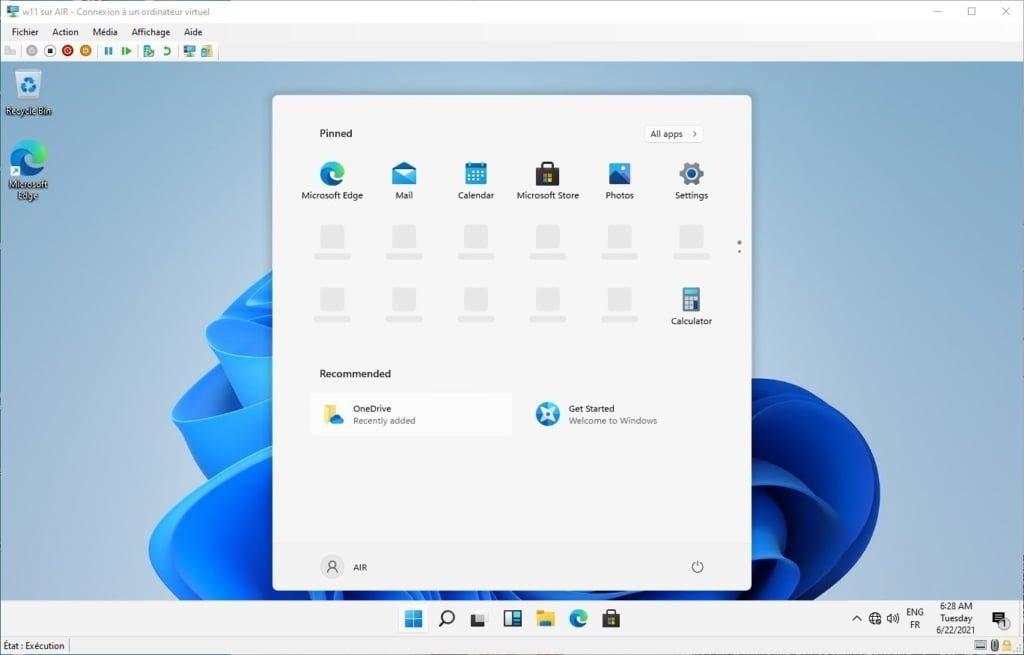
Task: Turn off the VM with the black square stop icon
Action: coord(50,51)
